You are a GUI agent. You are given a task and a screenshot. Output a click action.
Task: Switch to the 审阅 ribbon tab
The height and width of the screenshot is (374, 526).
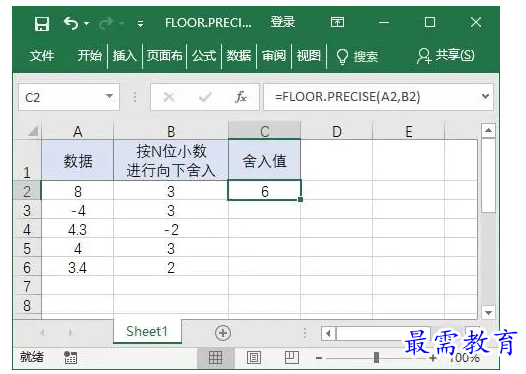pyautogui.click(x=274, y=56)
